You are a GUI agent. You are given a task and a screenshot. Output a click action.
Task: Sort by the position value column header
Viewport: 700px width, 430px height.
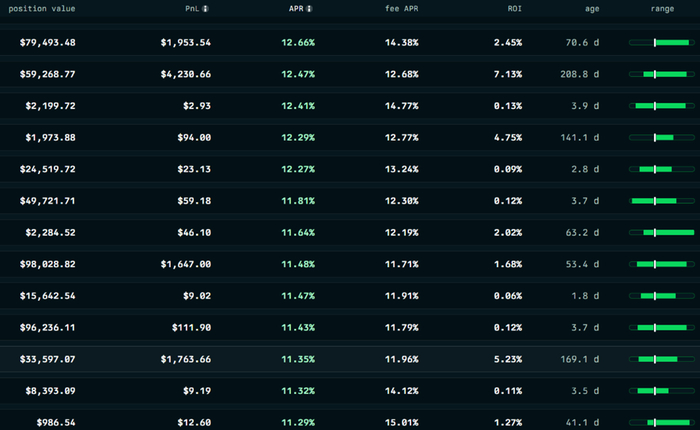point(39,9)
